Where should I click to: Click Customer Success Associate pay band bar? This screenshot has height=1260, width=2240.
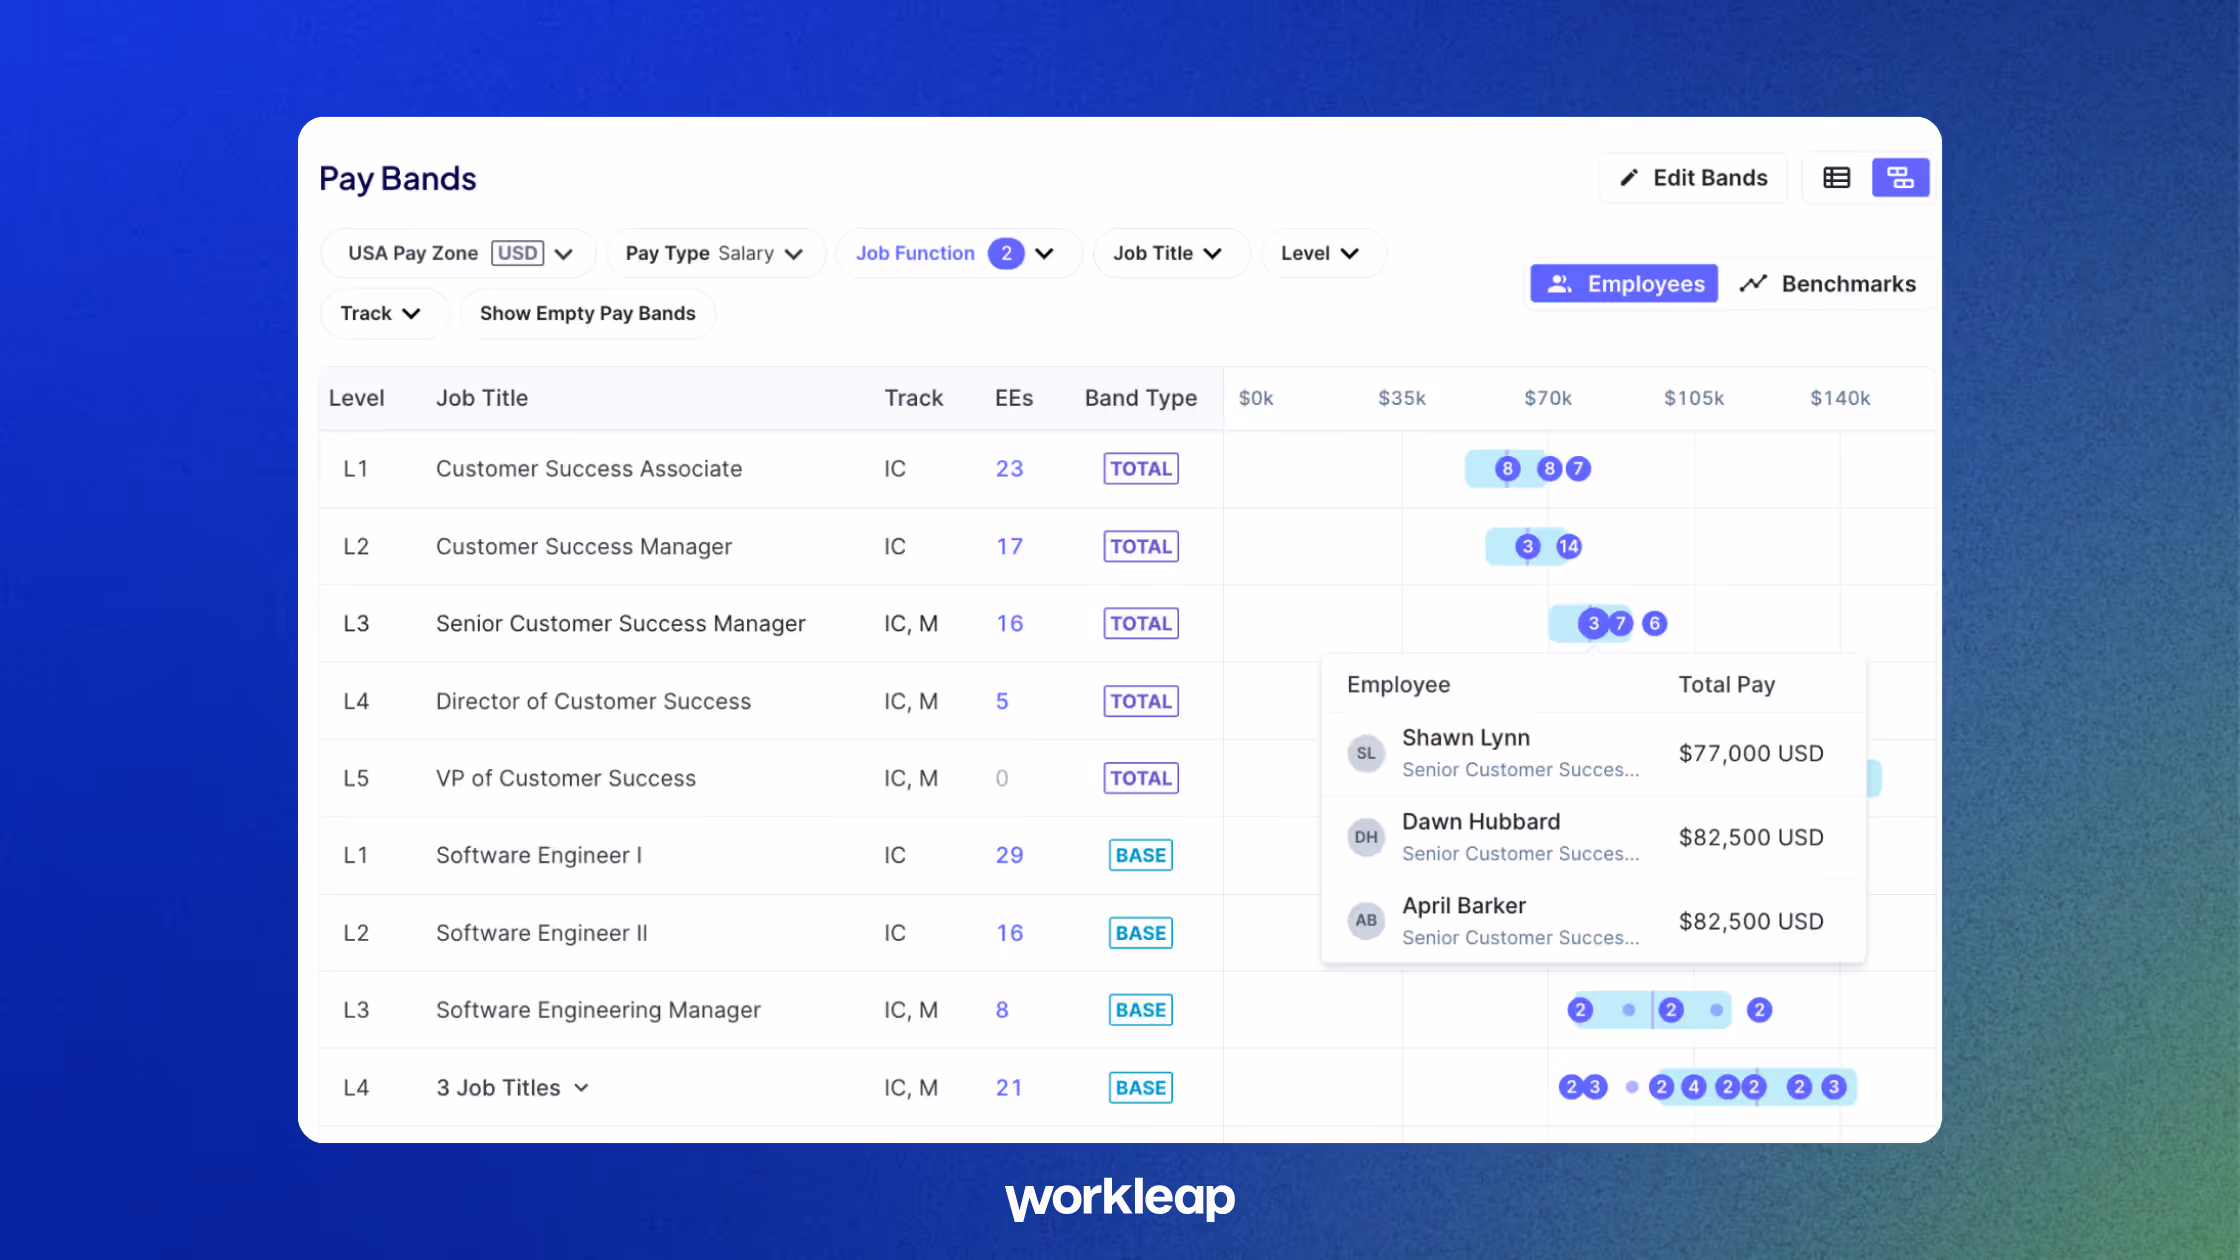(1481, 469)
